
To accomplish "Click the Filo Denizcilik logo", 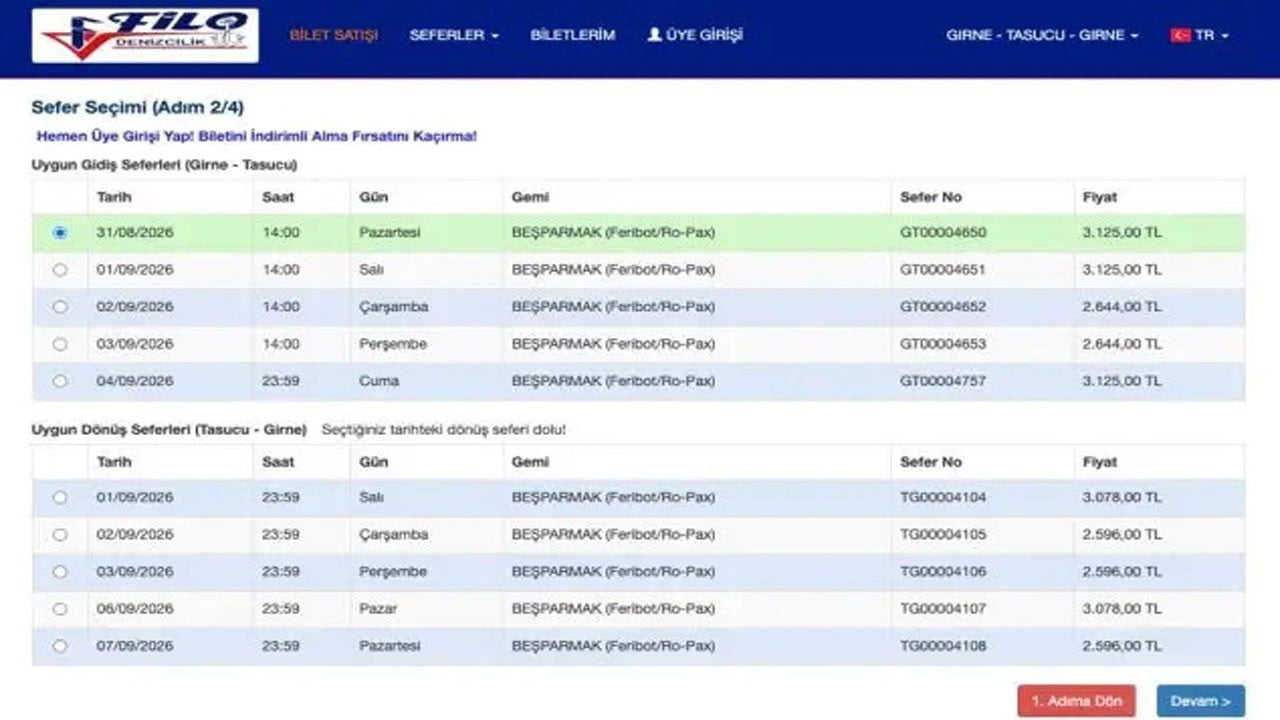I will tap(145, 35).
